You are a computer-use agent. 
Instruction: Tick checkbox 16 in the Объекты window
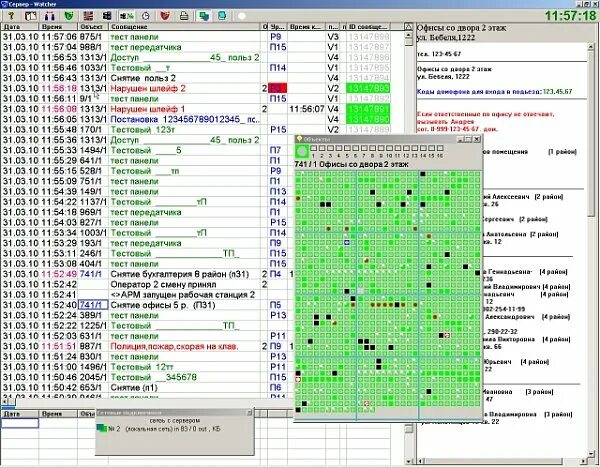440,148
